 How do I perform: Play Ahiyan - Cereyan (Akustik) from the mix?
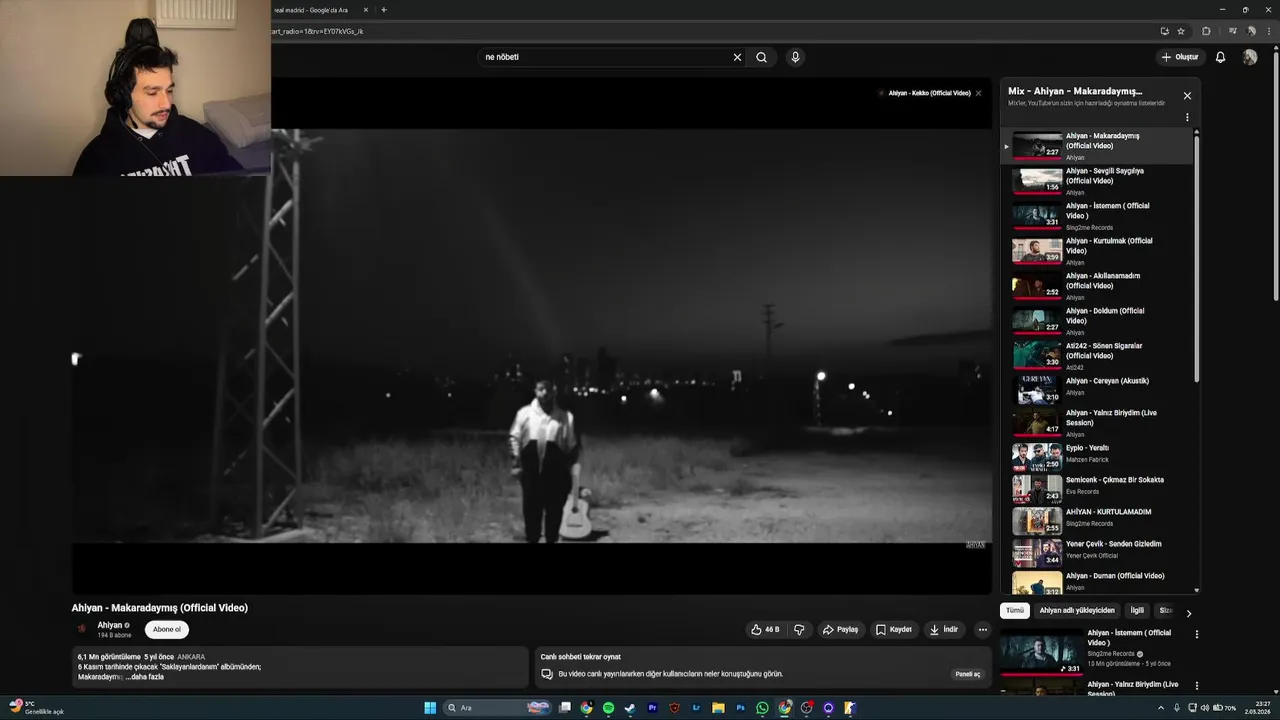[1097, 388]
